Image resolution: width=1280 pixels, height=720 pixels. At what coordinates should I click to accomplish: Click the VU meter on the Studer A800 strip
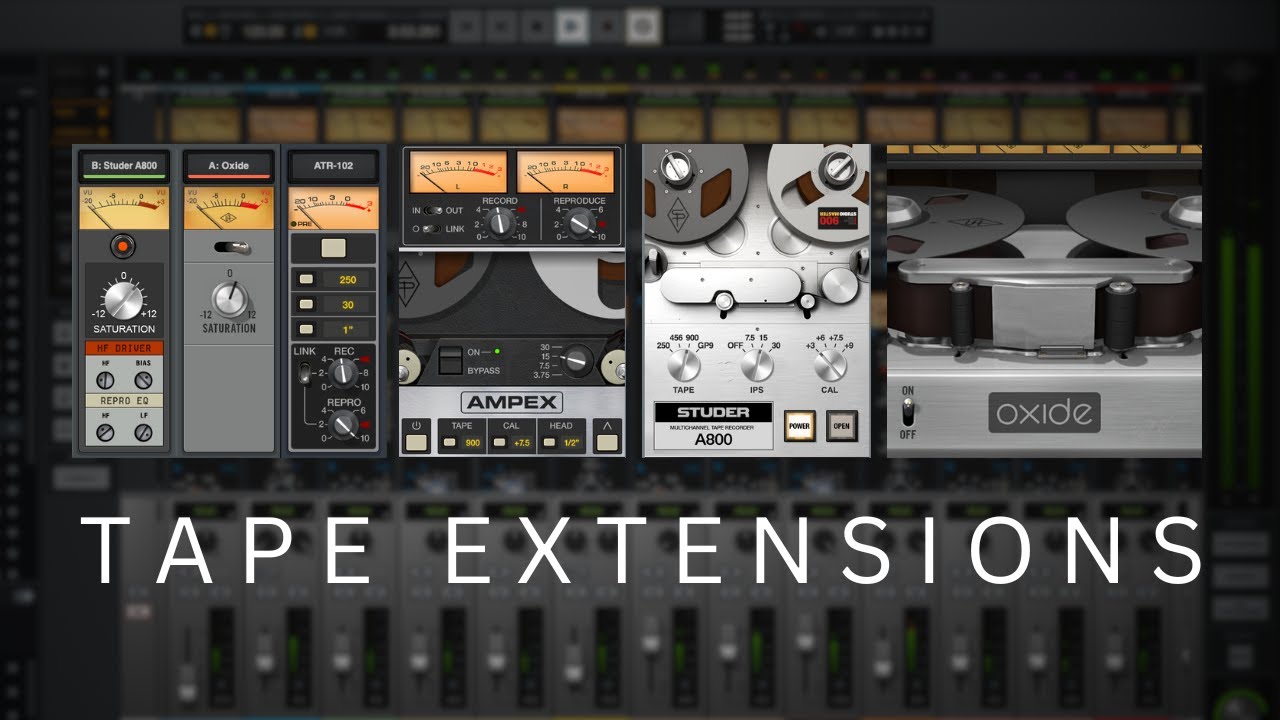[x=124, y=207]
